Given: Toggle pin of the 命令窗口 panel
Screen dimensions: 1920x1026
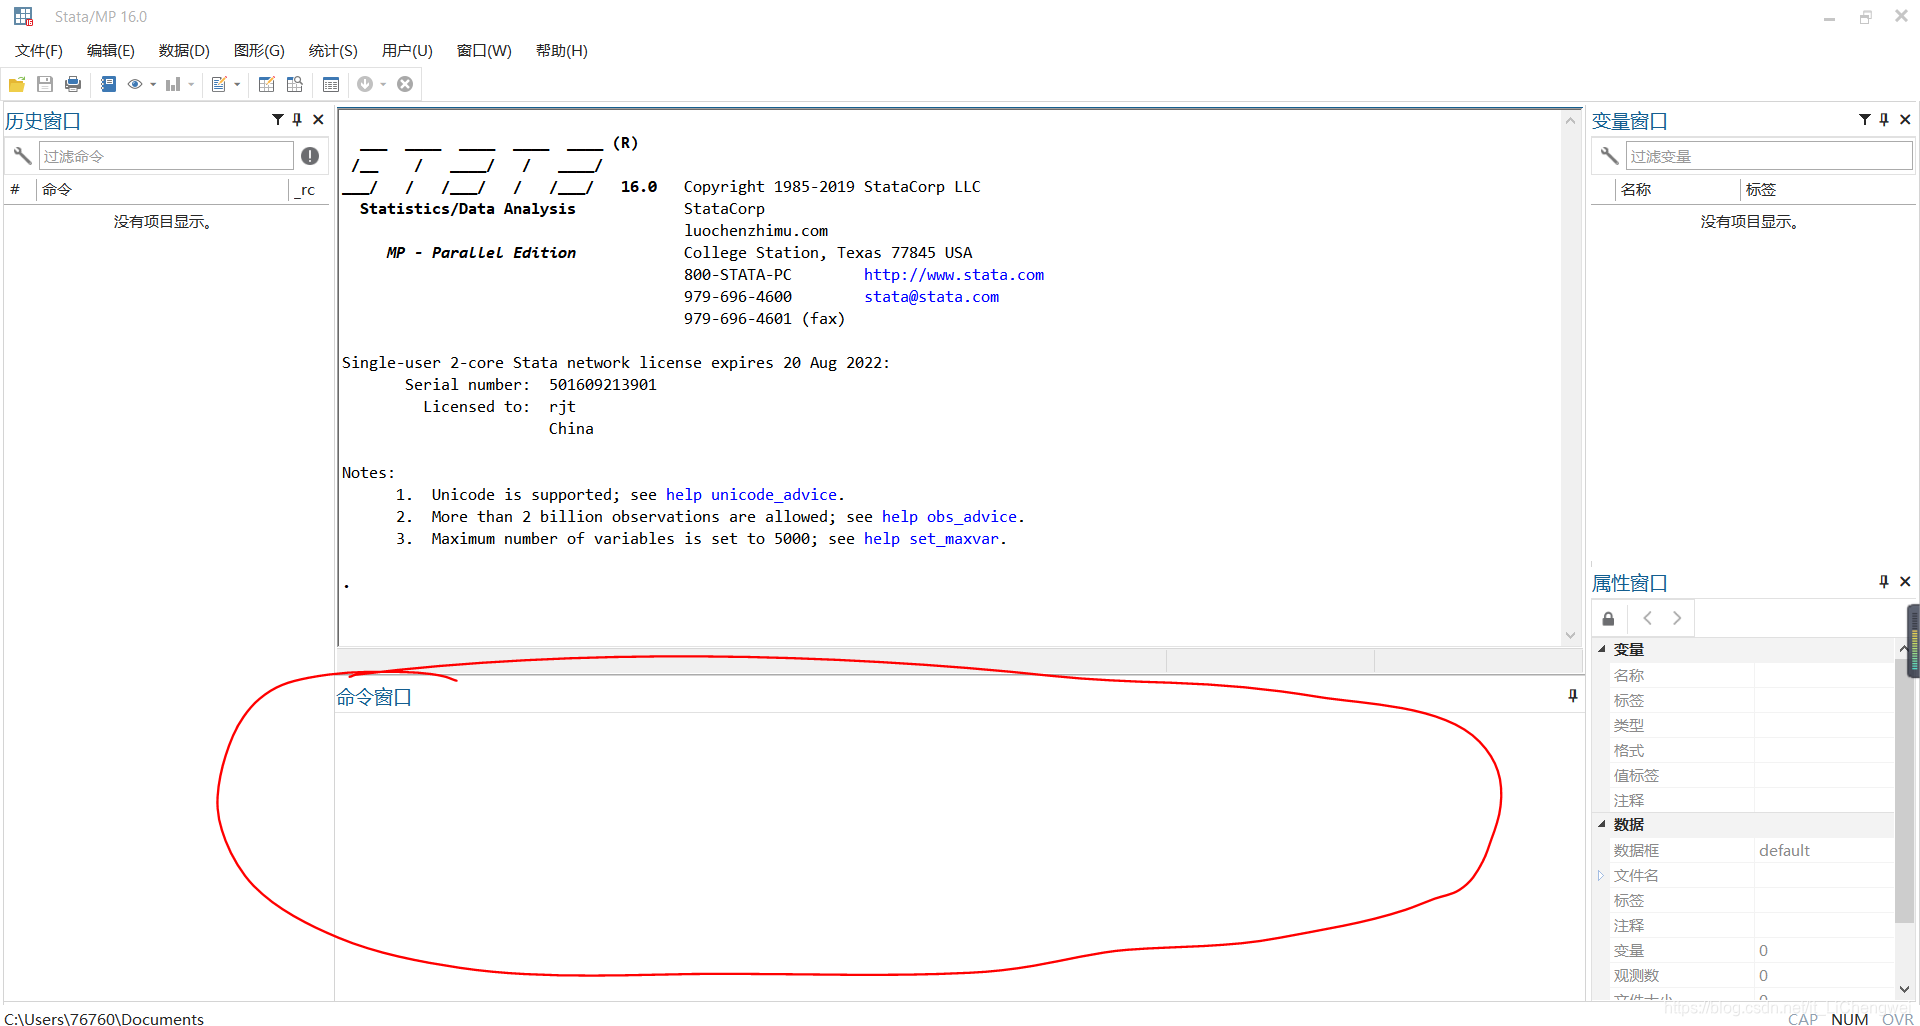Looking at the screenshot, I should [1573, 695].
